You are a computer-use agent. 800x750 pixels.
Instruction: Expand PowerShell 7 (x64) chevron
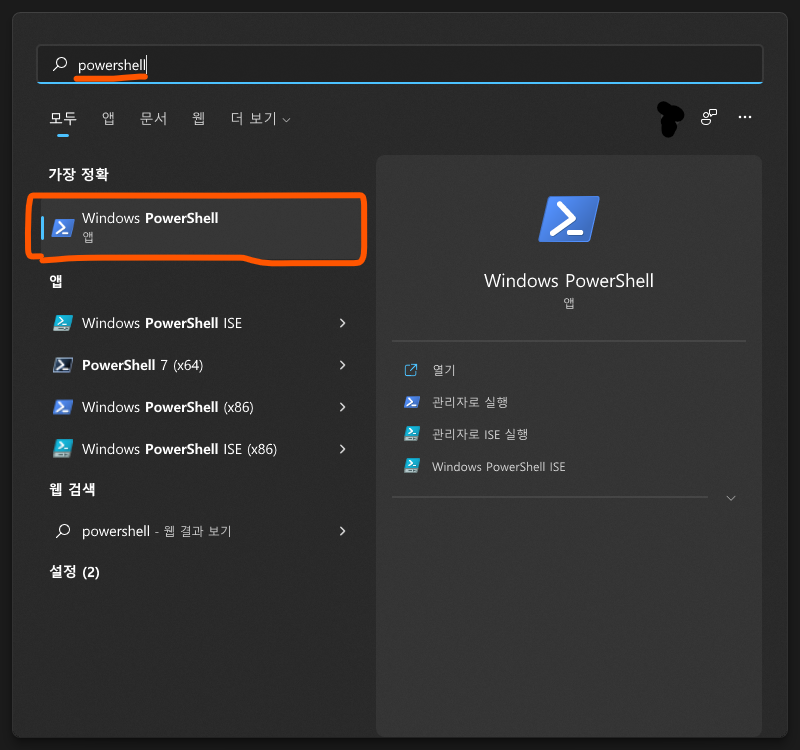[x=342, y=365]
